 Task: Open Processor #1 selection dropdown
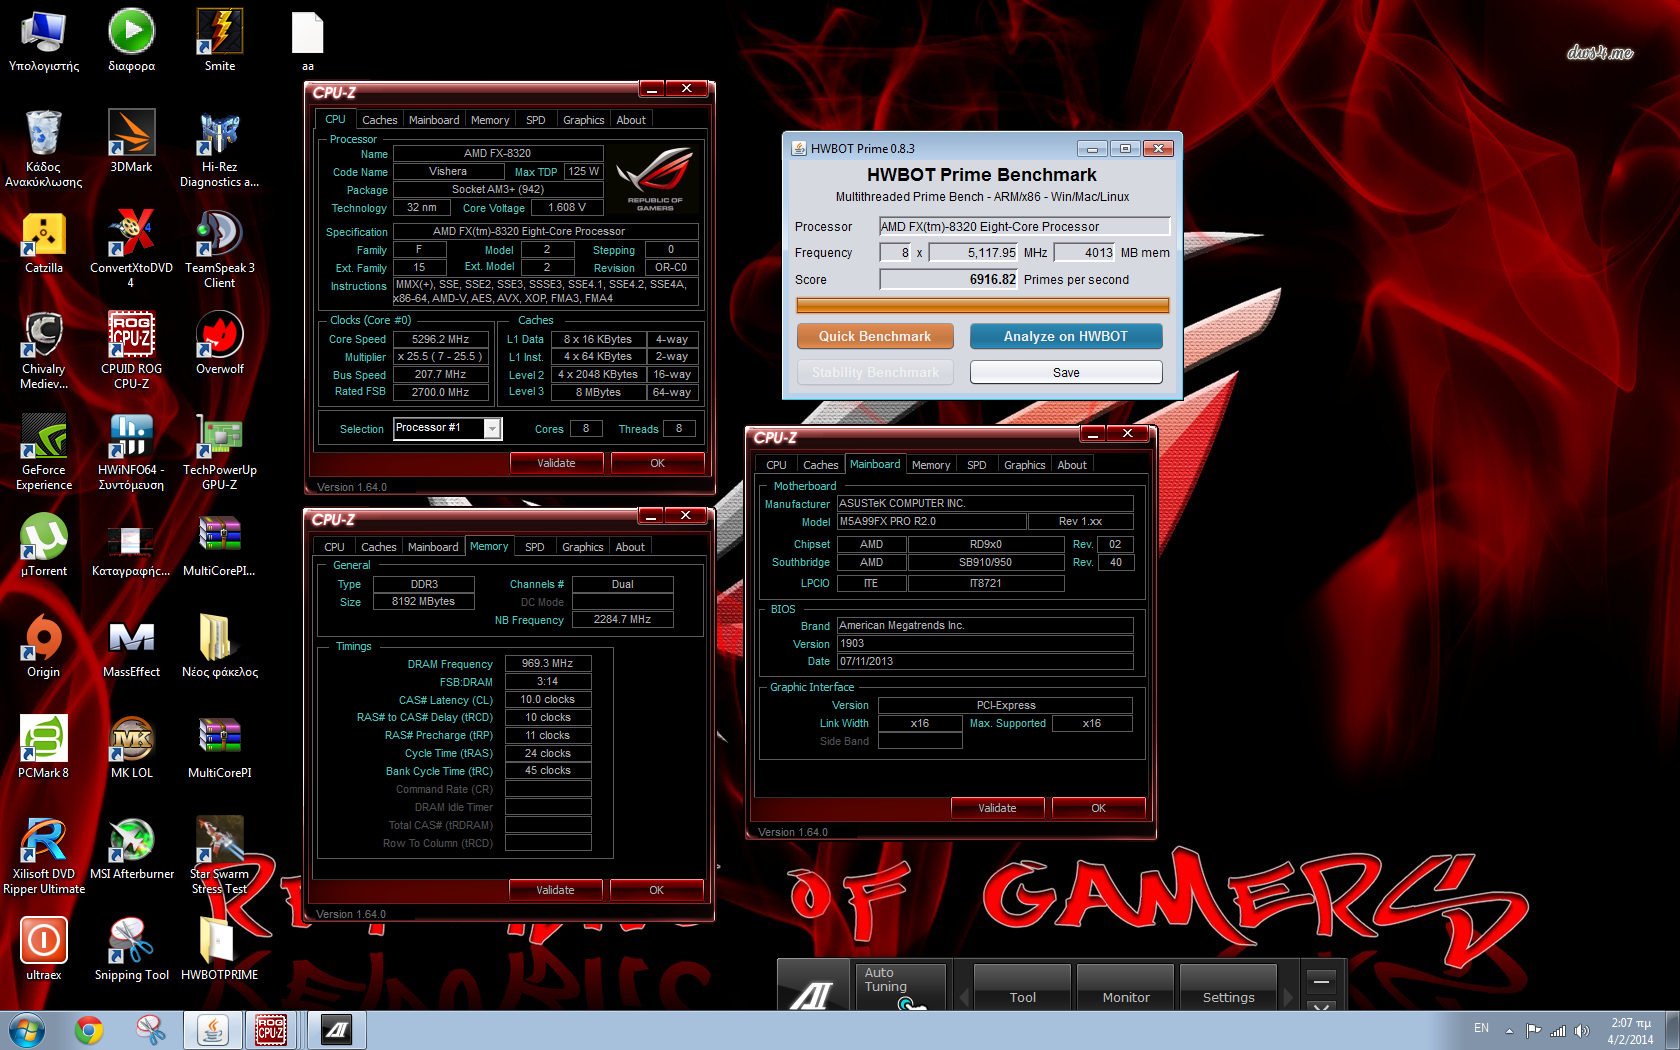492,428
